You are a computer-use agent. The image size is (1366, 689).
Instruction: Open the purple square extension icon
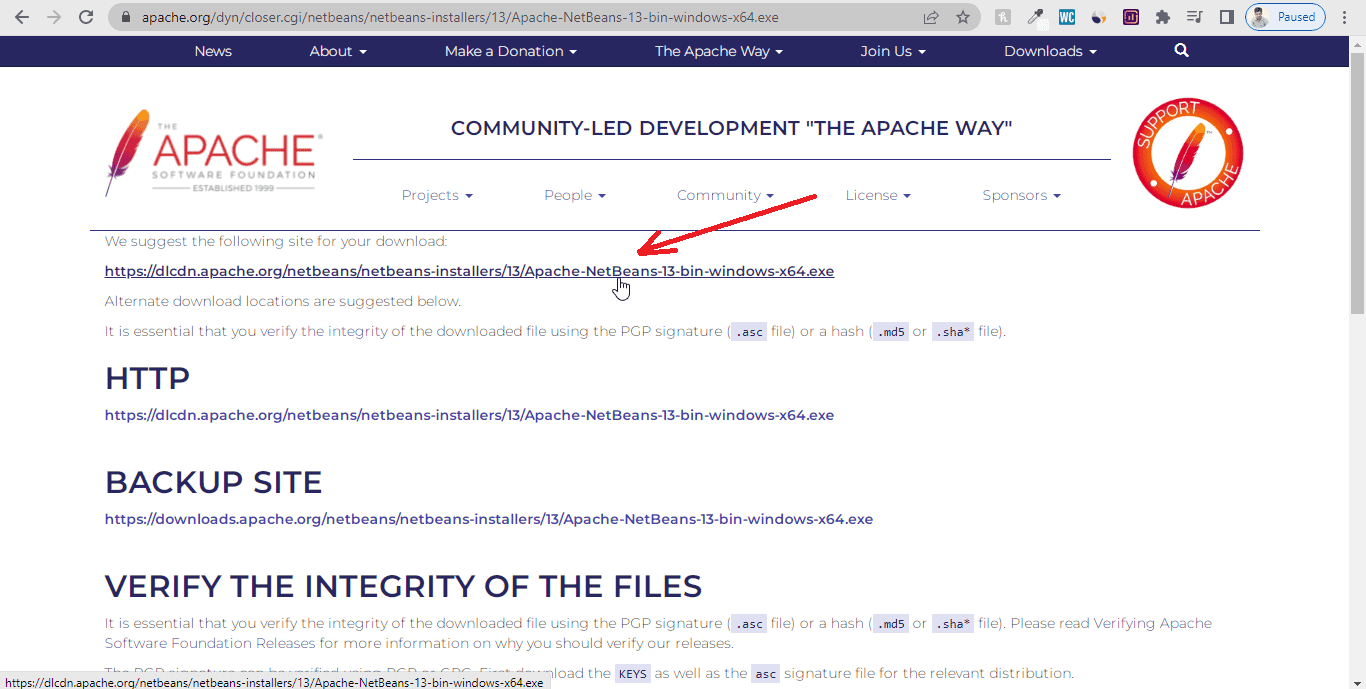coord(1131,17)
